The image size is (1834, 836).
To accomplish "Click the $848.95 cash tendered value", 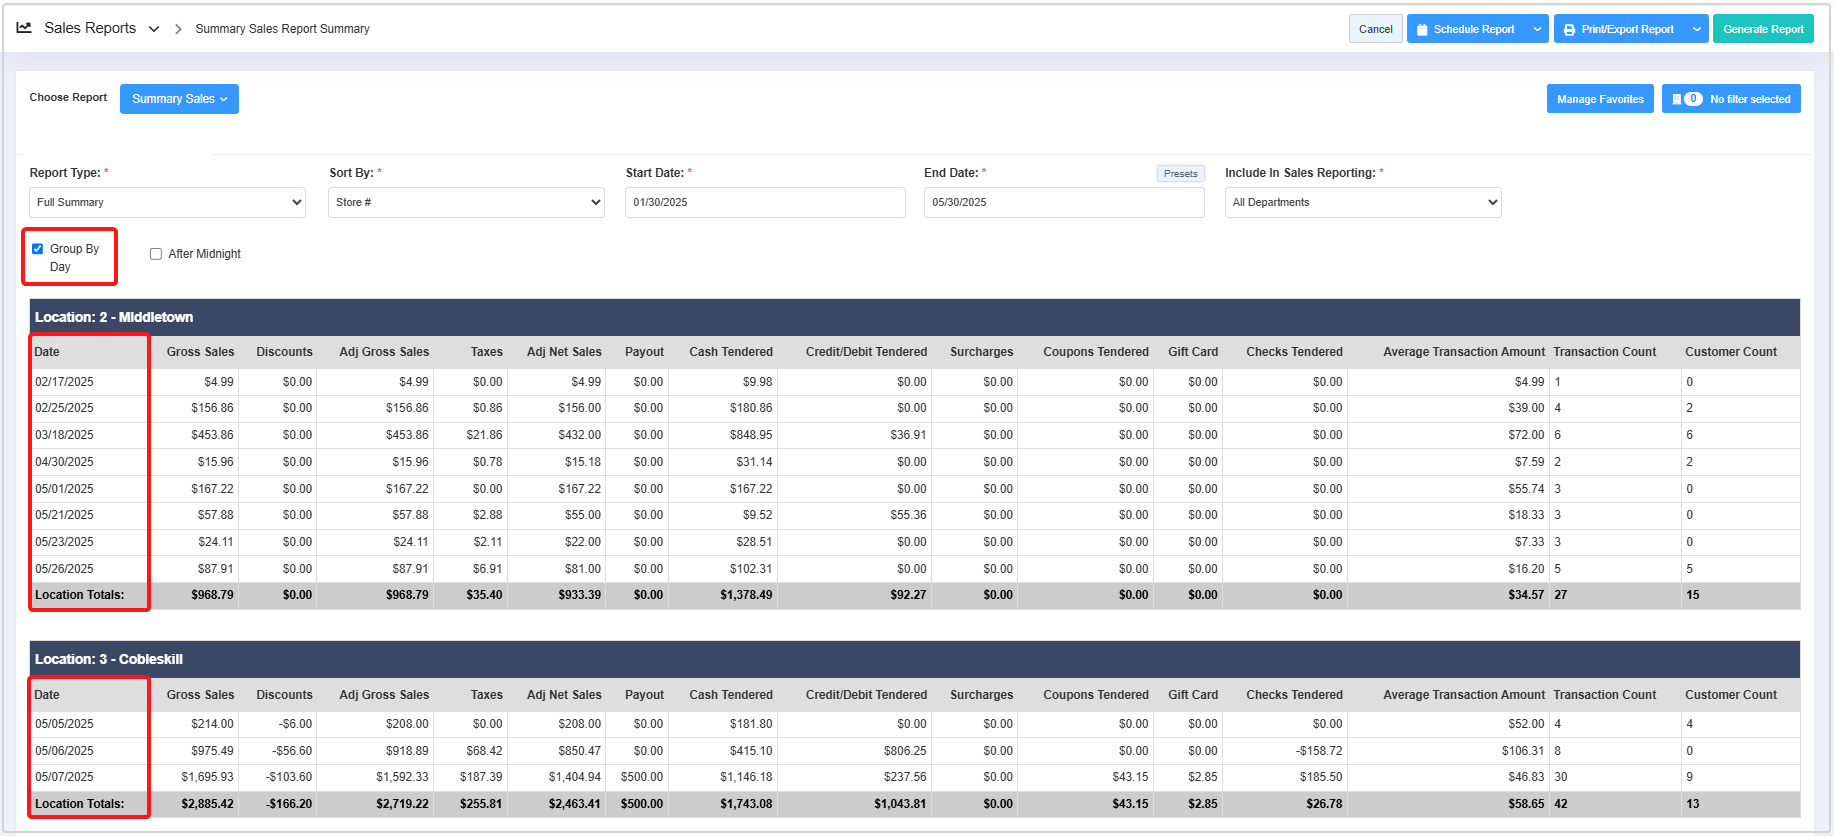I will [x=751, y=435].
